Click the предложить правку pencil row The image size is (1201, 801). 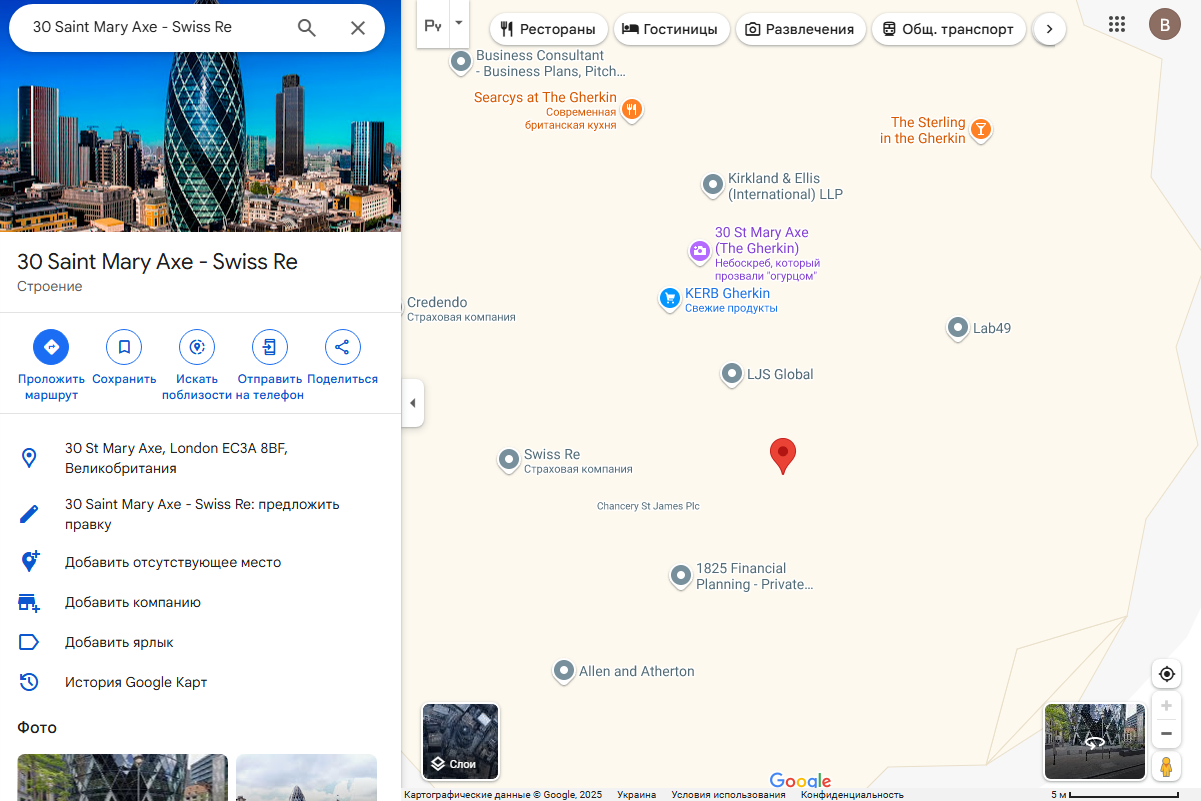(x=200, y=514)
